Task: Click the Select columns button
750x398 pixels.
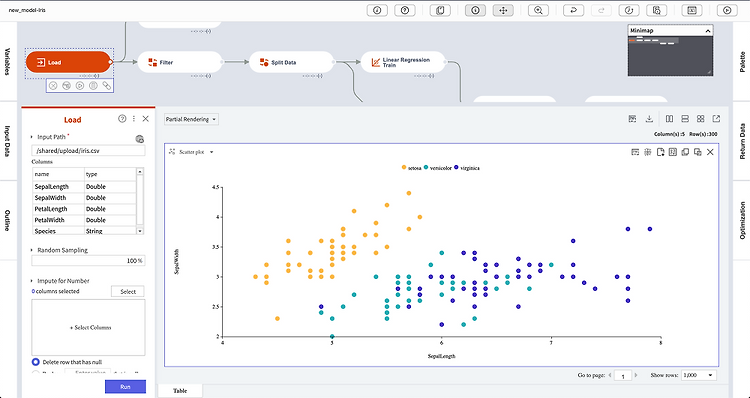Action: (x=128, y=291)
